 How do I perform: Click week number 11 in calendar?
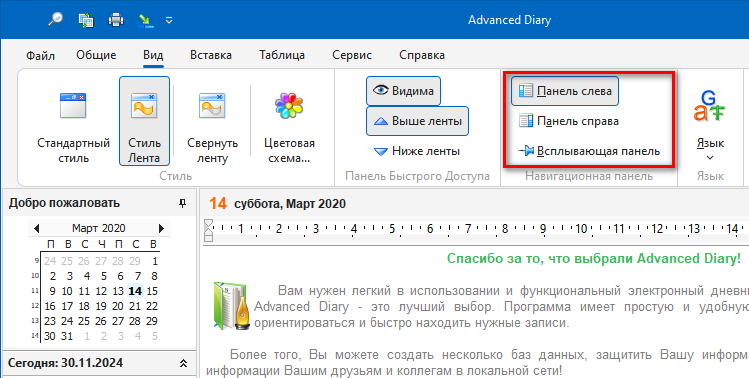coord(35,291)
